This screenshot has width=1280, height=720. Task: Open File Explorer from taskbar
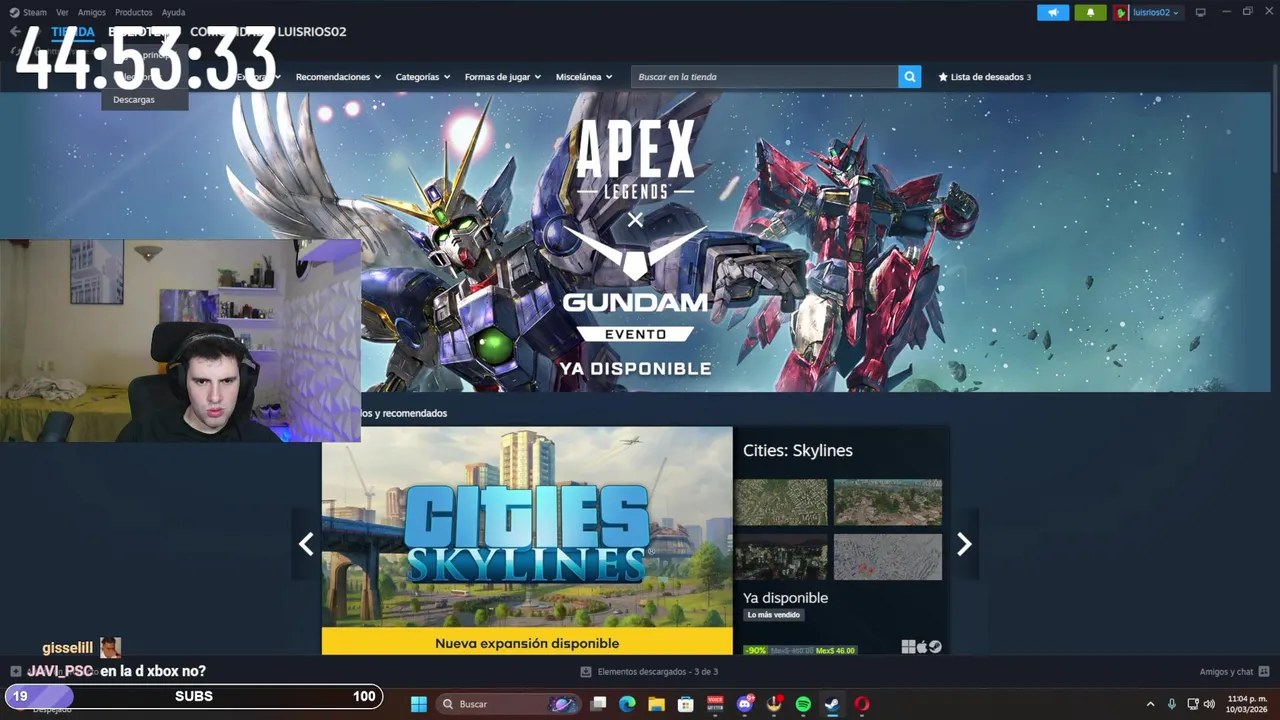click(x=657, y=704)
